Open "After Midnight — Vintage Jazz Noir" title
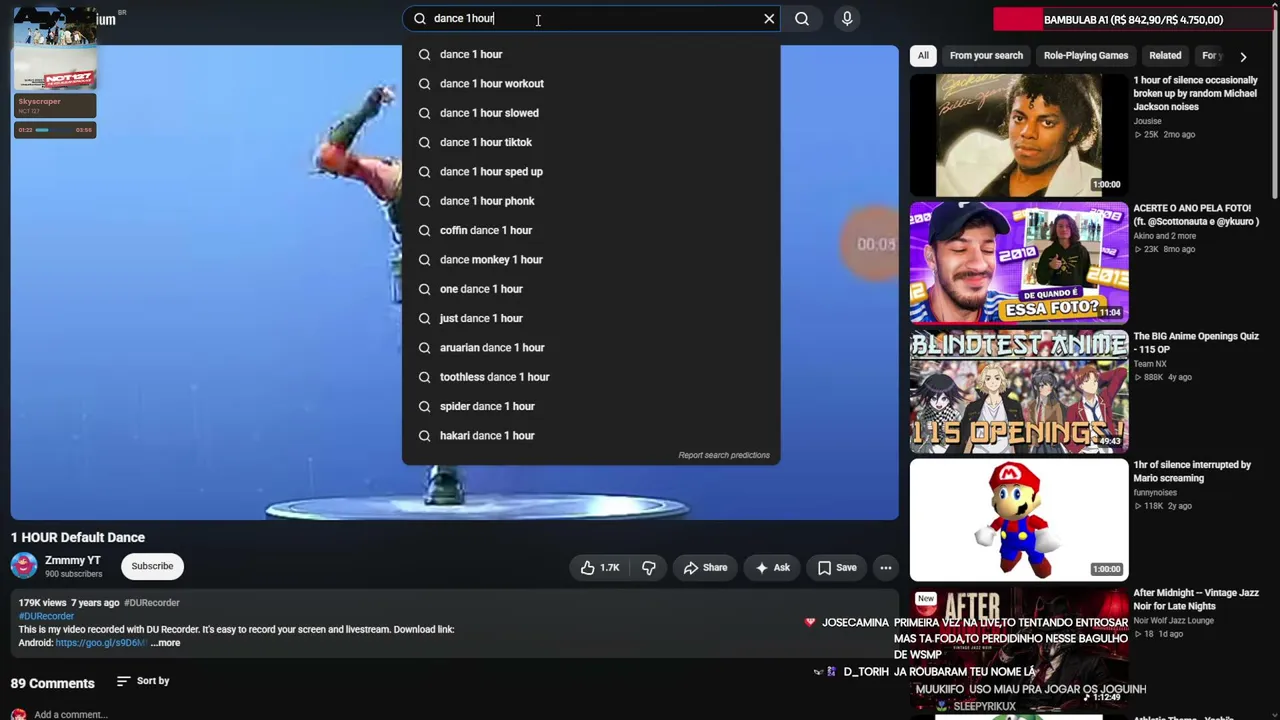The width and height of the screenshot is (1280, 720). [1196, 599]
